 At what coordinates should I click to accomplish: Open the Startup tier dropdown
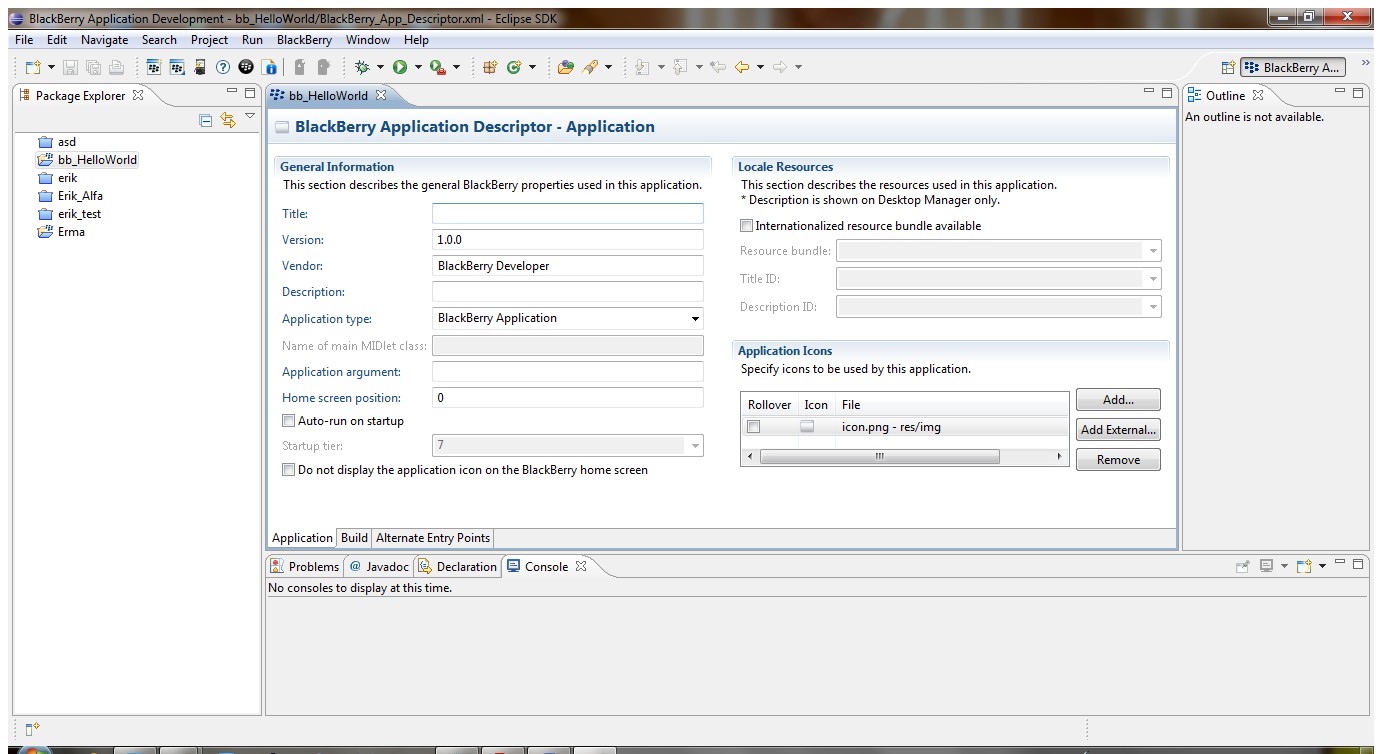point(695,446)
